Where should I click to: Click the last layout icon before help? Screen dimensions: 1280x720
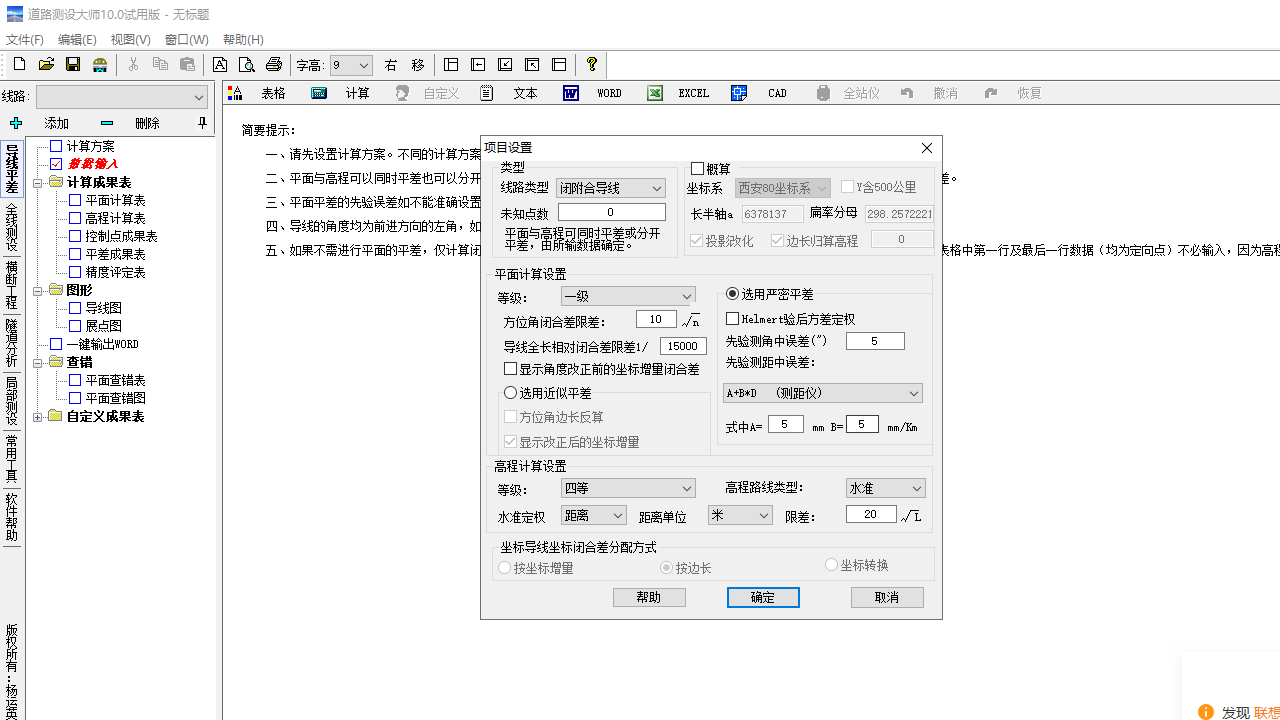(x=559, y=65)
